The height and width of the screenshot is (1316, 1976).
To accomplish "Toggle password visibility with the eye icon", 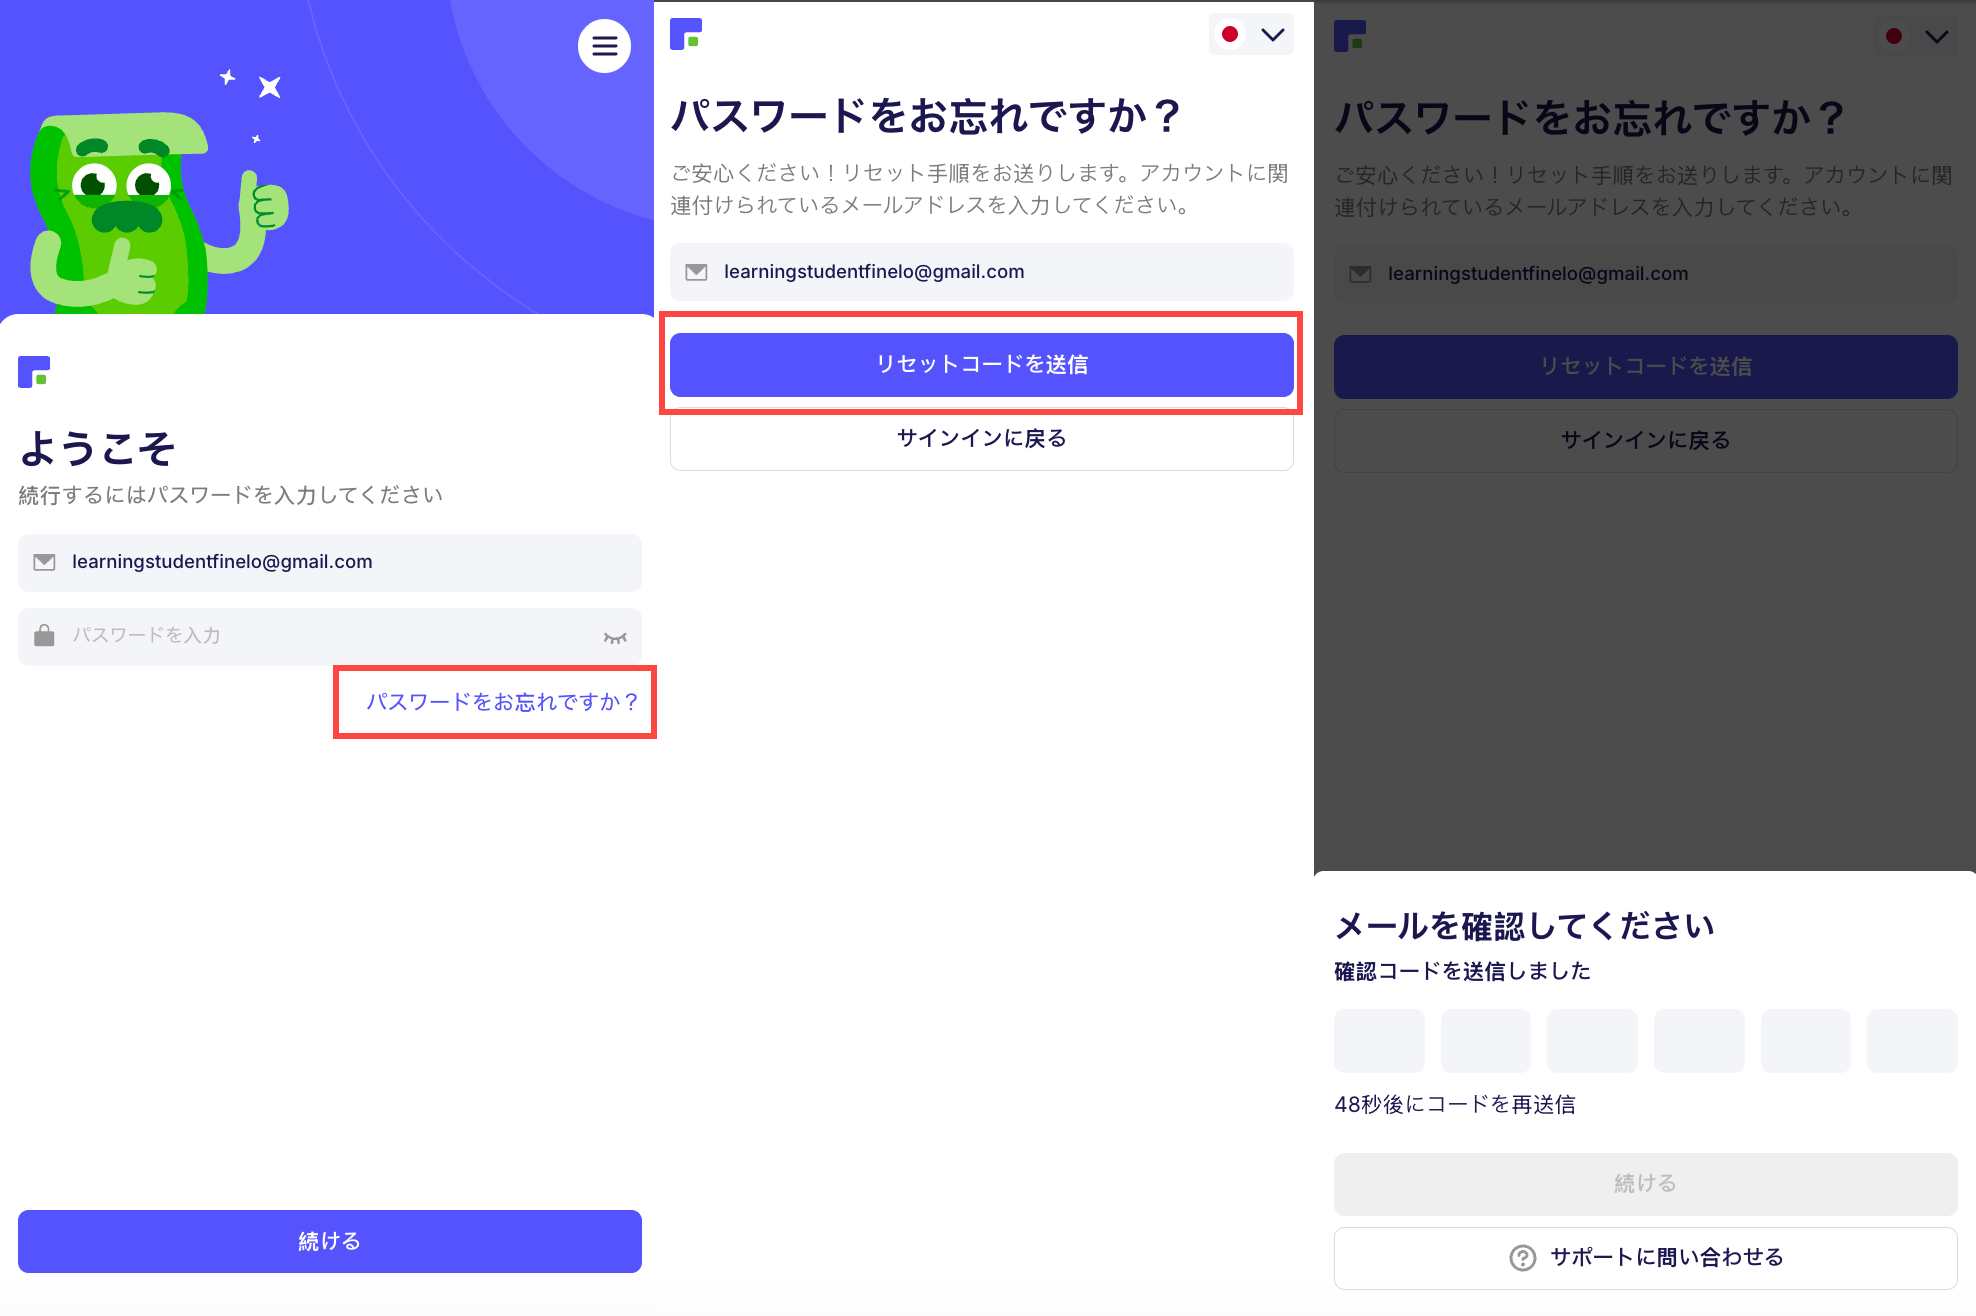I will pos(615,637).
